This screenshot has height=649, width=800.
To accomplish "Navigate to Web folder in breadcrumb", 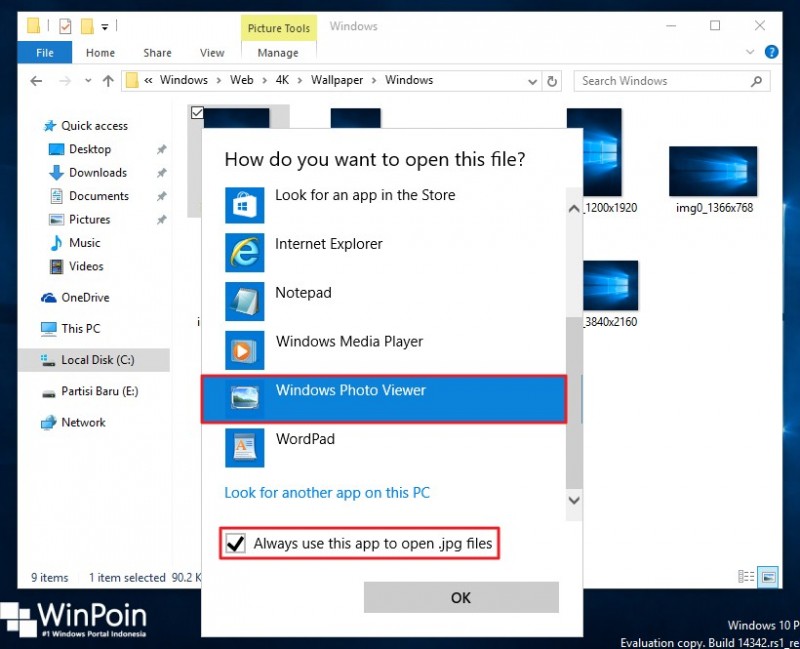I will coord(241,80).
